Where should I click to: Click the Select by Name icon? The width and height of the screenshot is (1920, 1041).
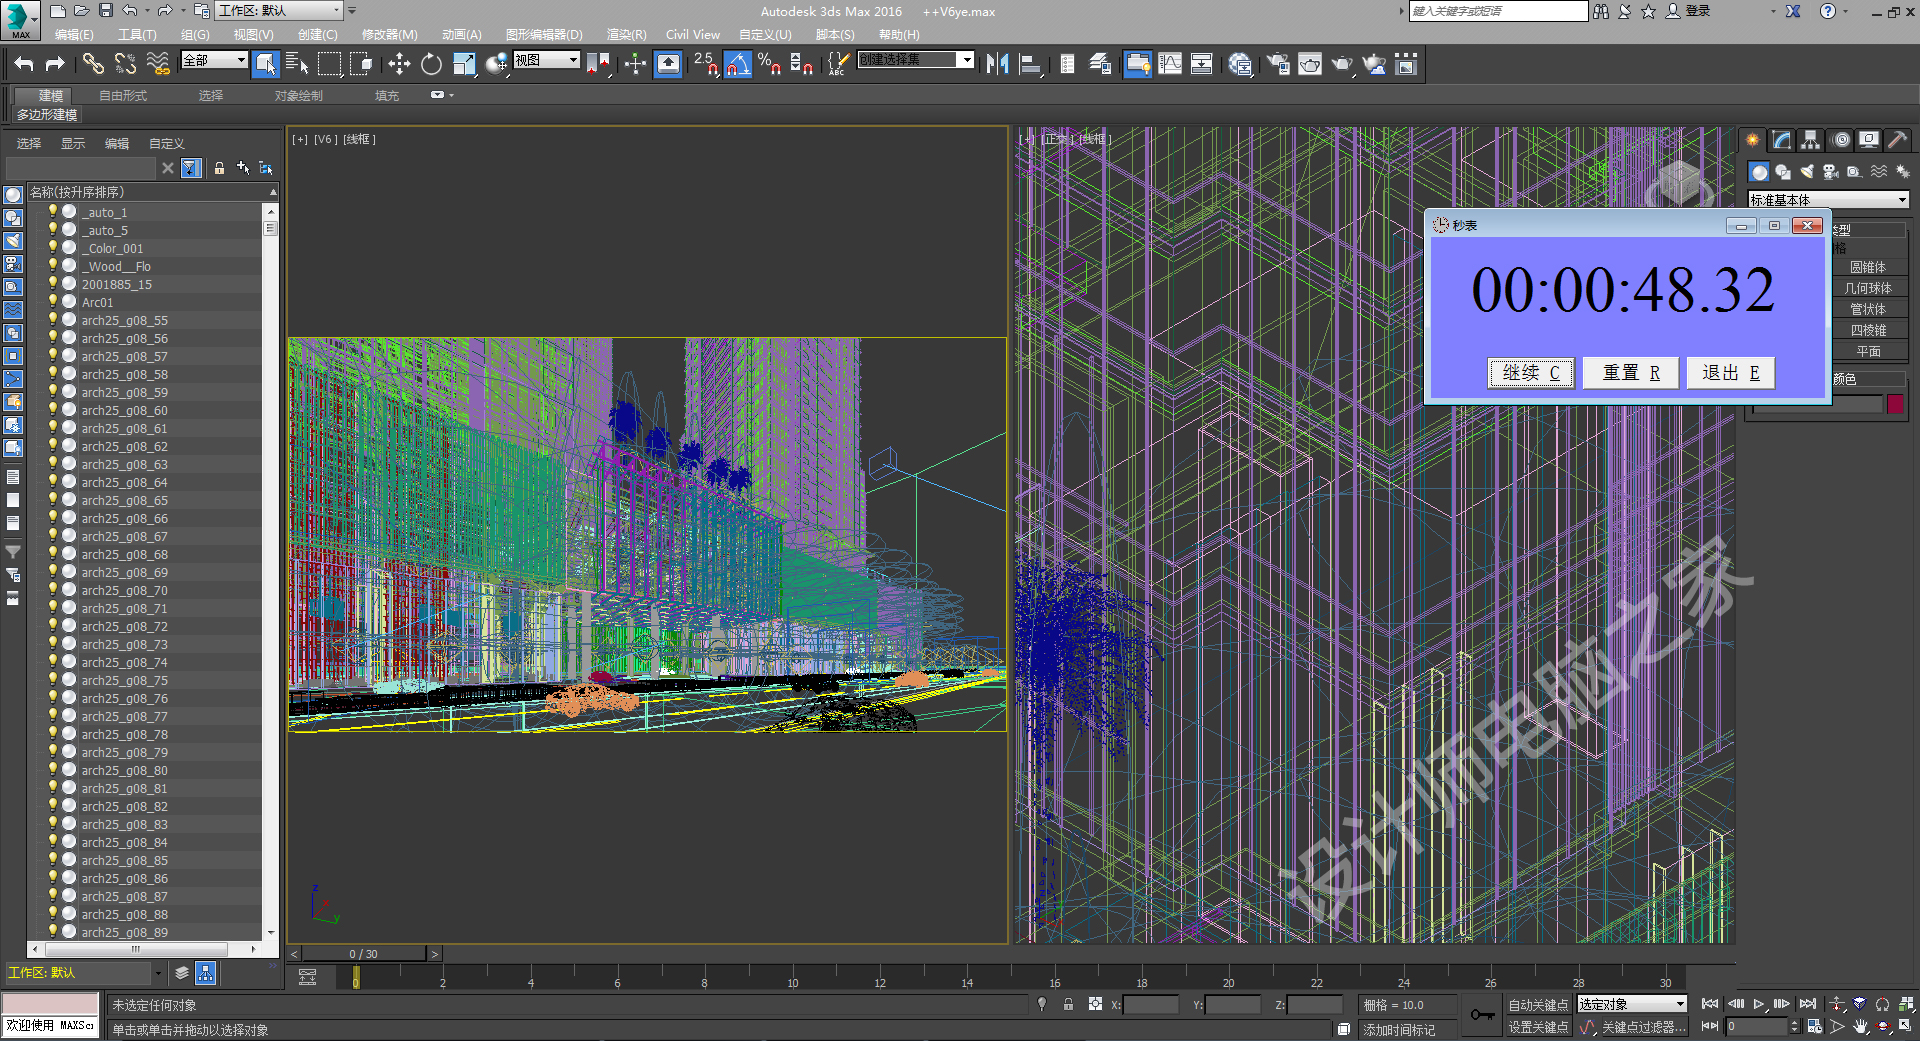297,65
